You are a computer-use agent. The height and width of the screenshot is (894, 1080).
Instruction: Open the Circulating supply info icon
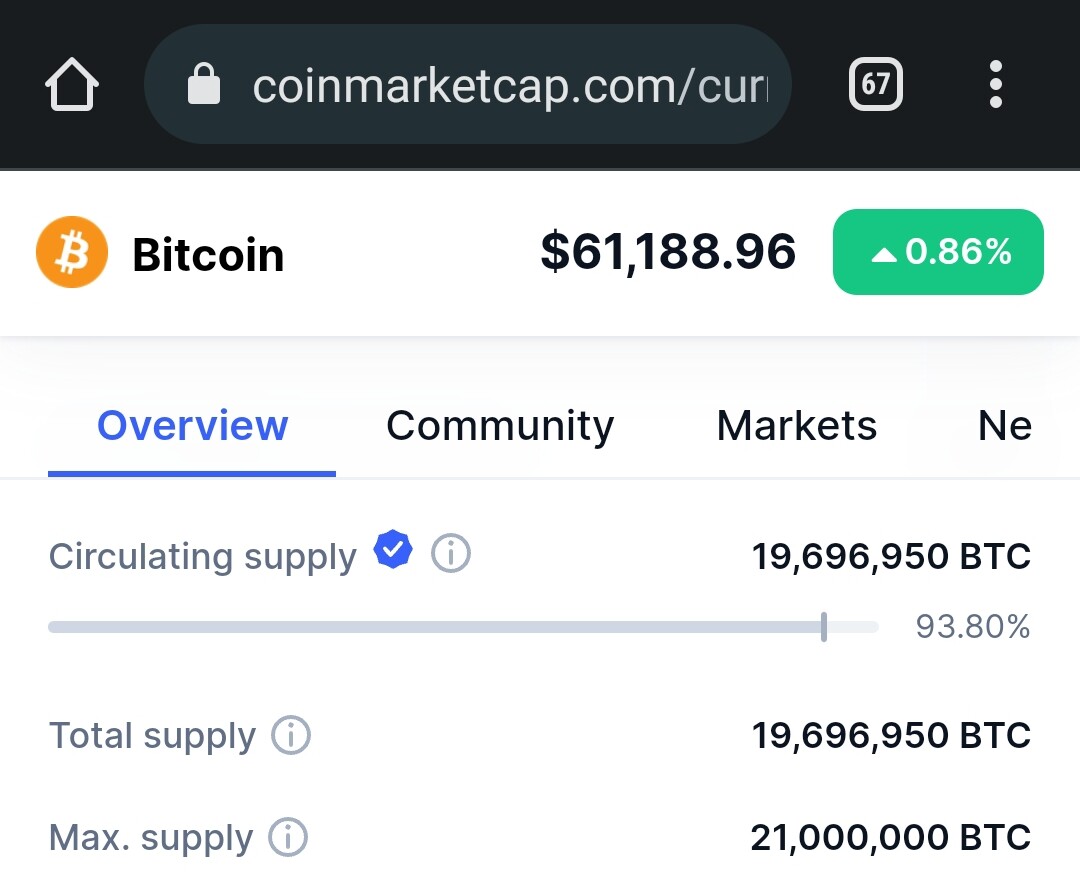451,553
